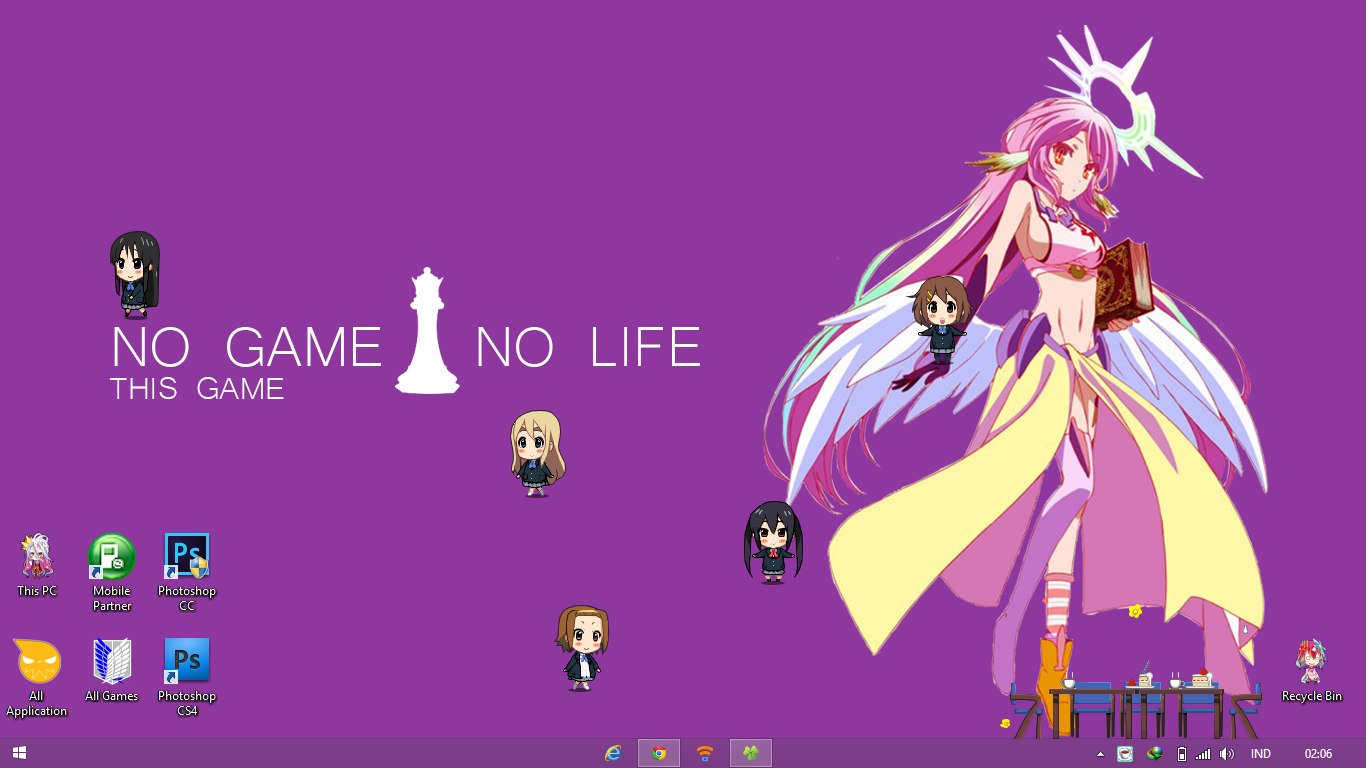1366x768 pixels.
Task: Open the 02:06 taskbar clock
Action: pos(1318,754)
